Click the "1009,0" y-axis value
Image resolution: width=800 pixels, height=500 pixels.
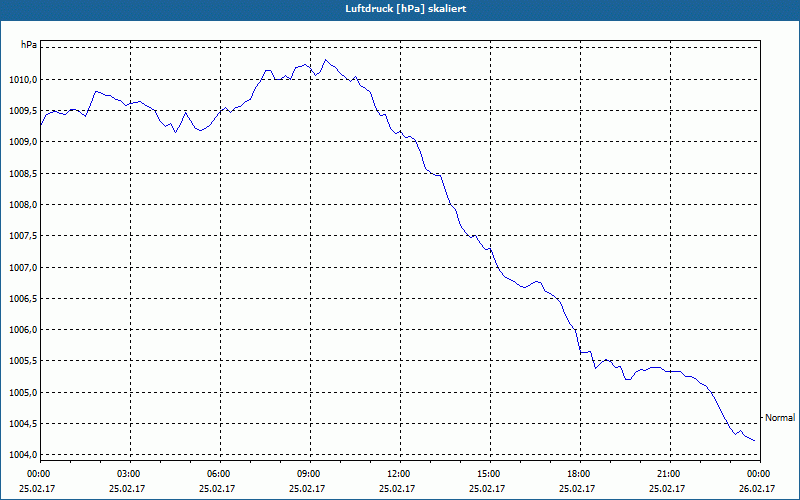click(x=22, y=142)
